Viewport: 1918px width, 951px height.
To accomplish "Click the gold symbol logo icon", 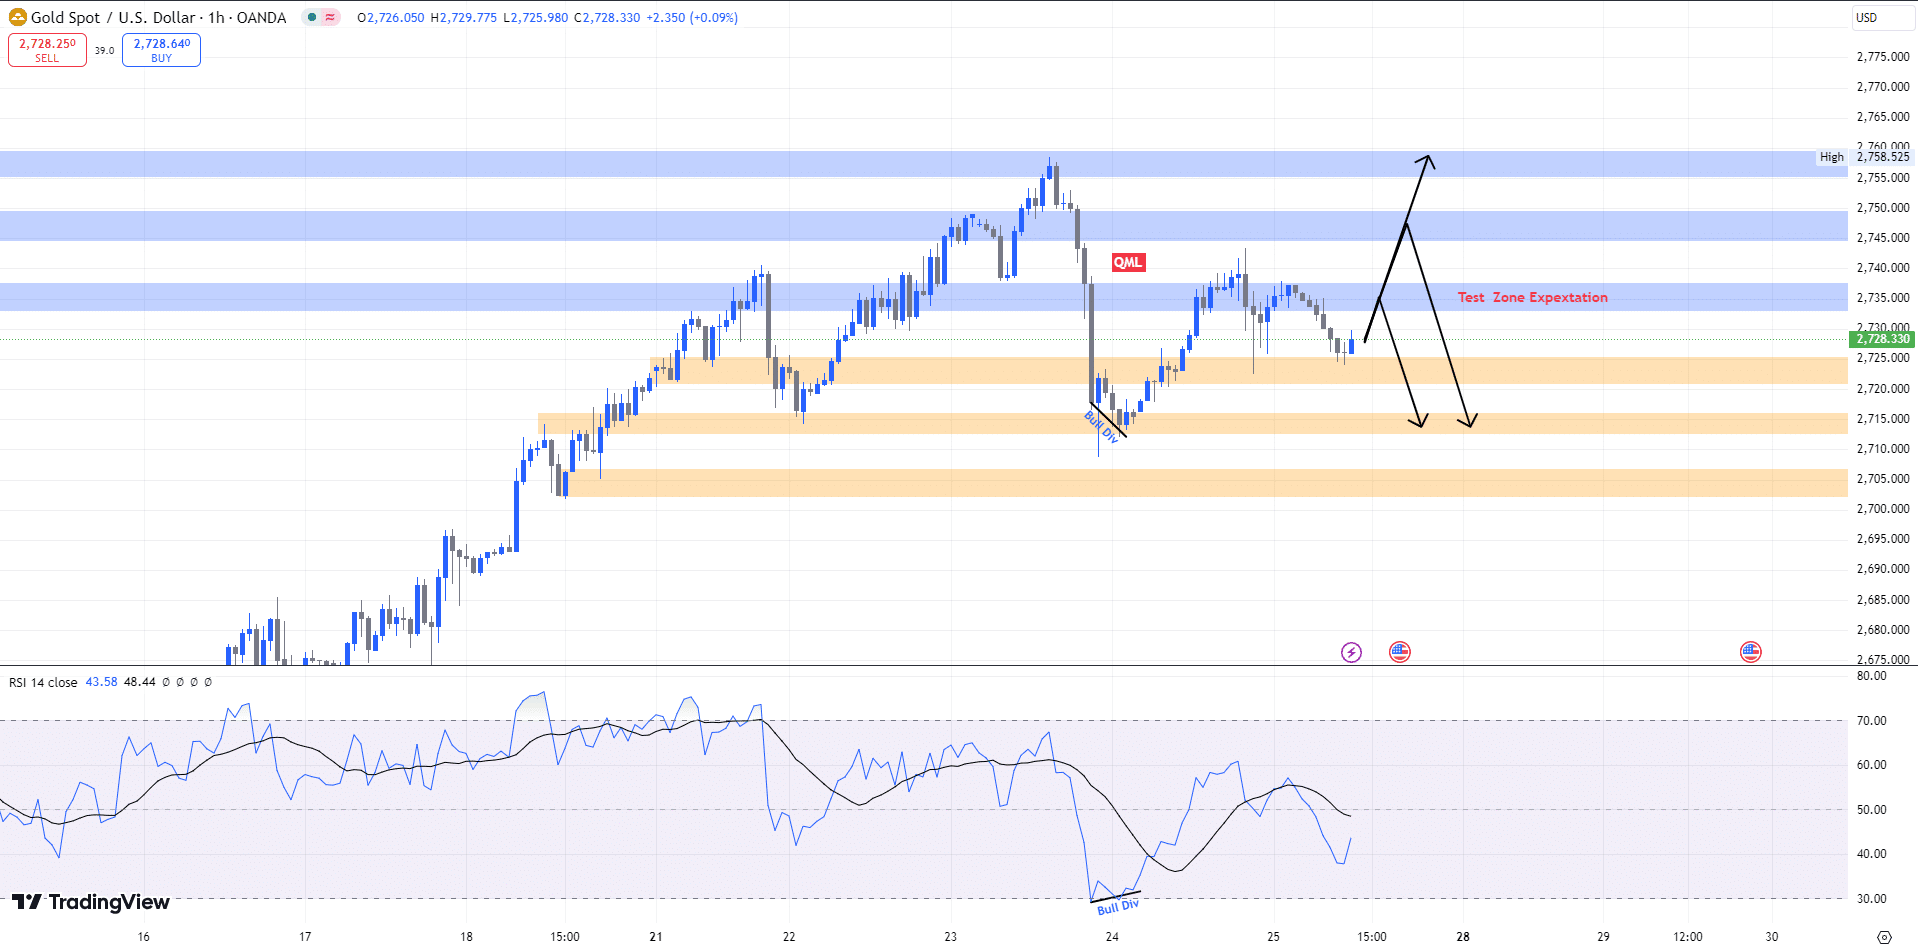I will (x=18, y=17).
